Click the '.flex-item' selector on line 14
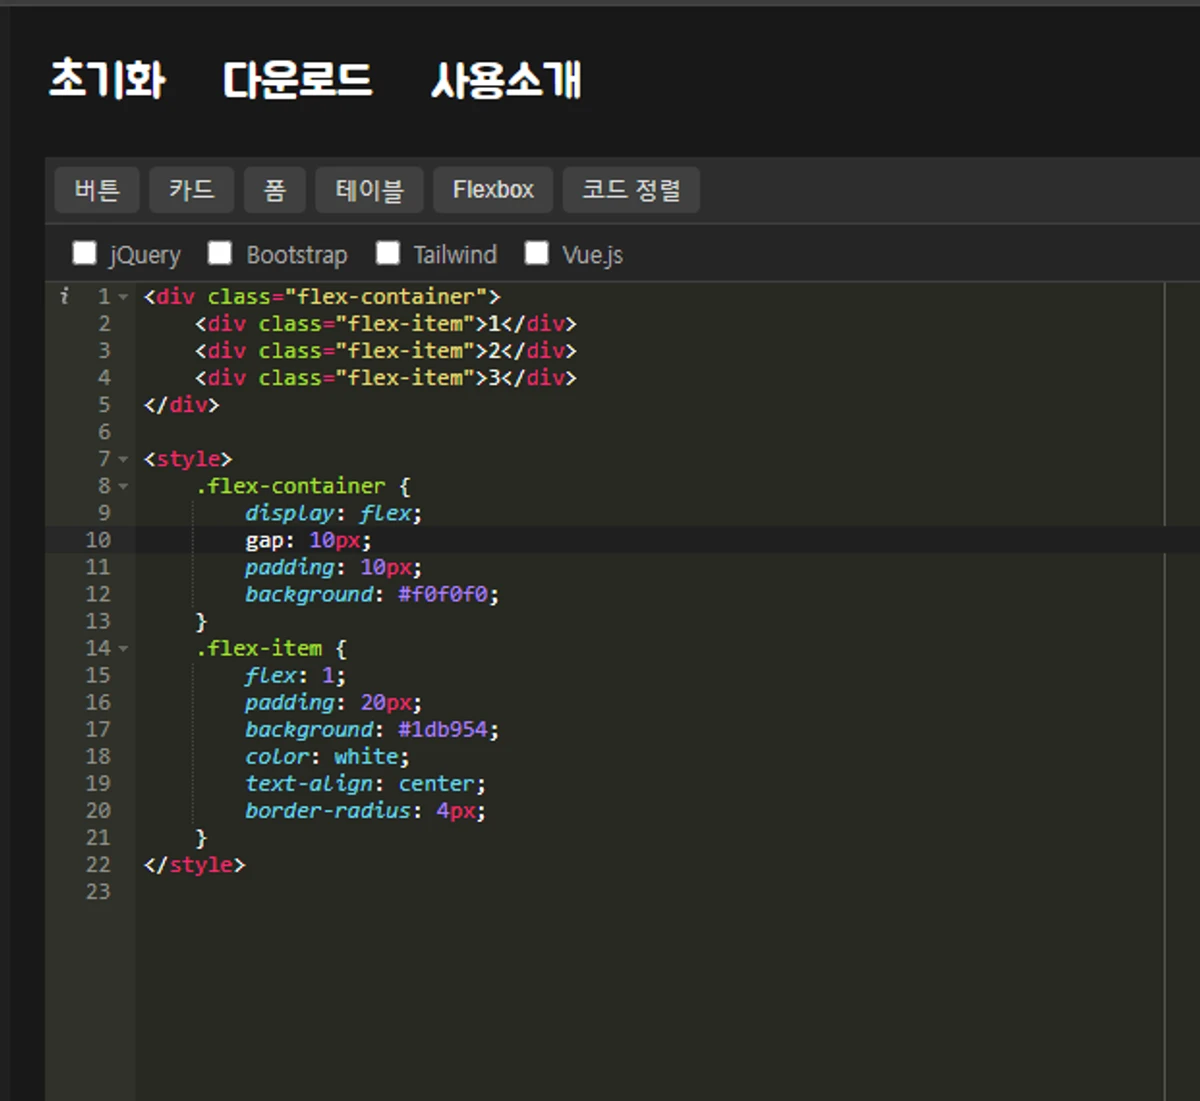Viewport: 1200px width, 1101px height. [259, 648]
